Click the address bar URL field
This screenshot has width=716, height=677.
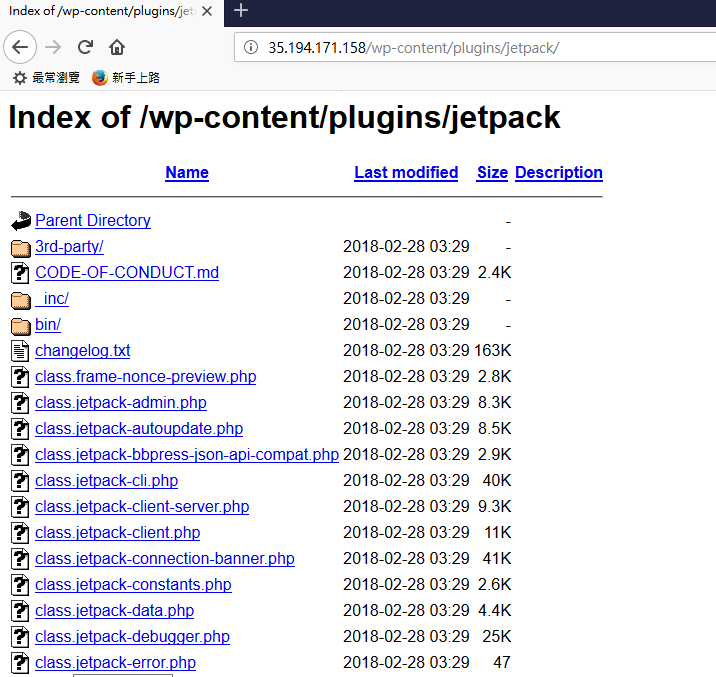point(475,47)
